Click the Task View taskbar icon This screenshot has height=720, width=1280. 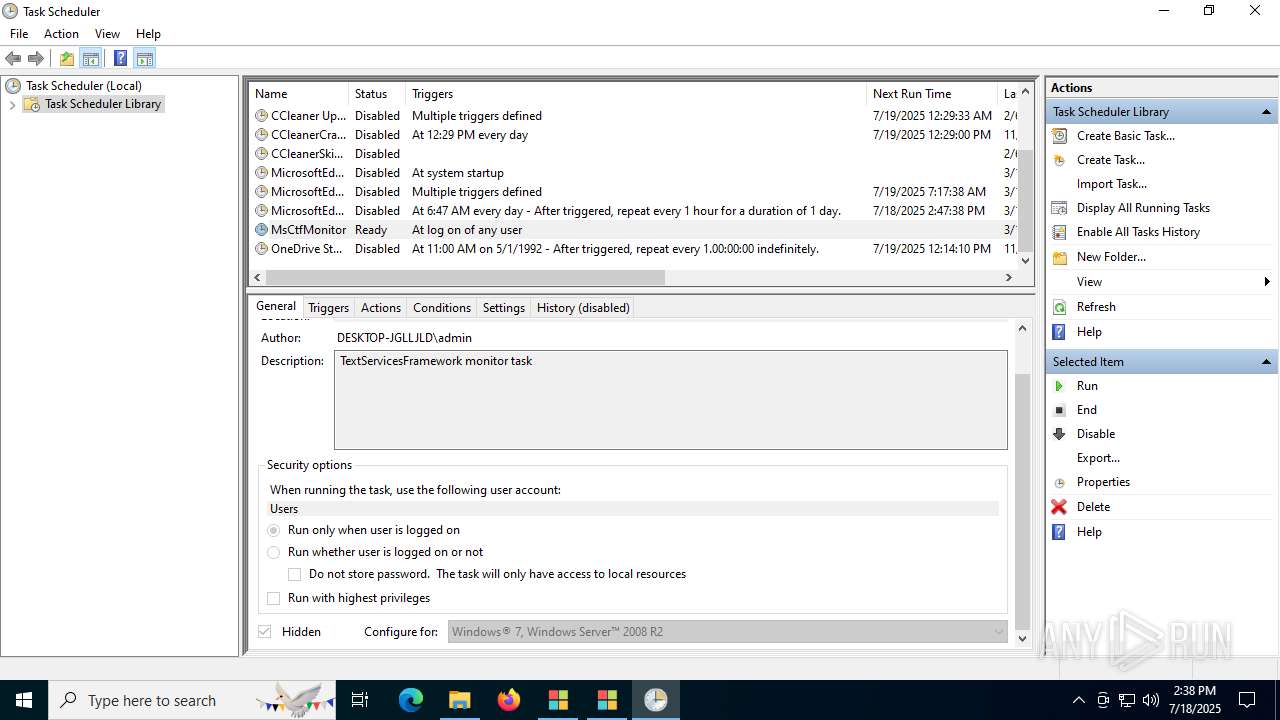tap(360, 700)
